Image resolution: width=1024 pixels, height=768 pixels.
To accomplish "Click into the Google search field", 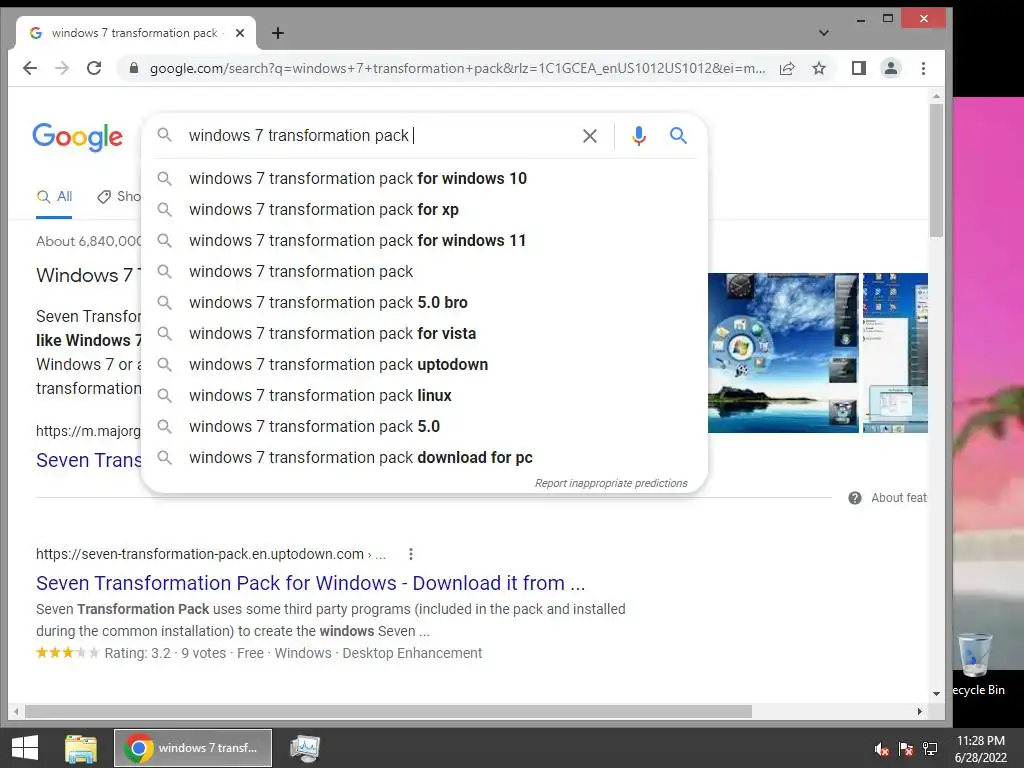I will [x=379, y=136].
